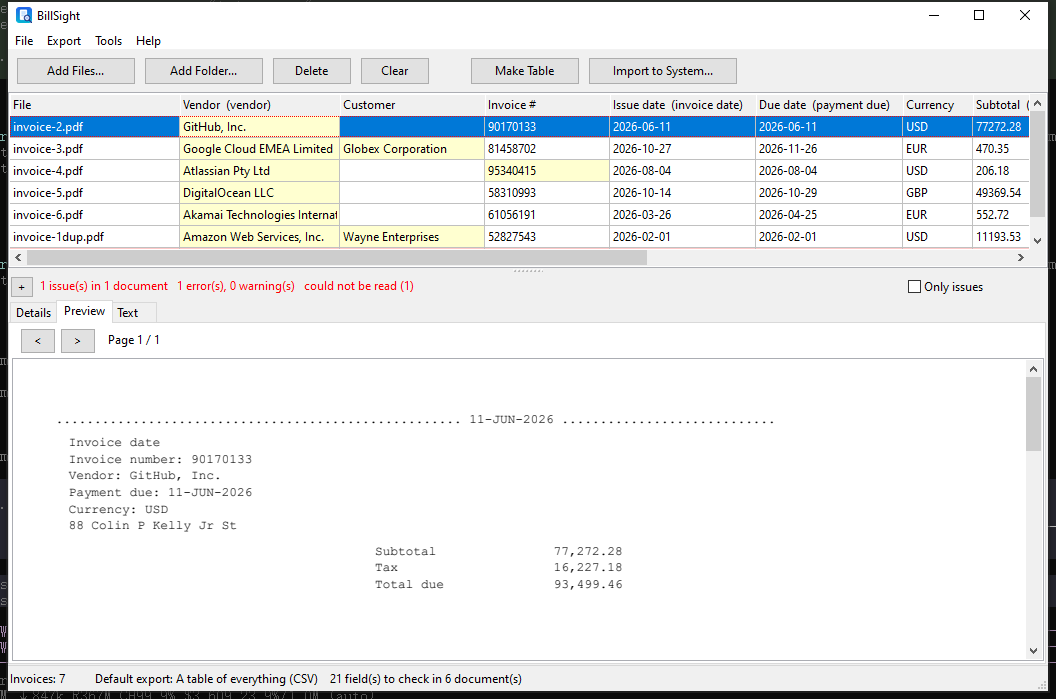Screen dimensions: 1056x699
Task: Sort by the Subtotal column header
Action: (1001, 104)
